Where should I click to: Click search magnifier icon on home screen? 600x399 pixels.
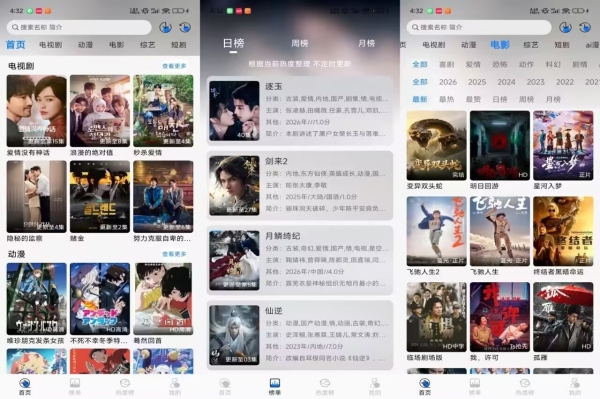[15, 27]
